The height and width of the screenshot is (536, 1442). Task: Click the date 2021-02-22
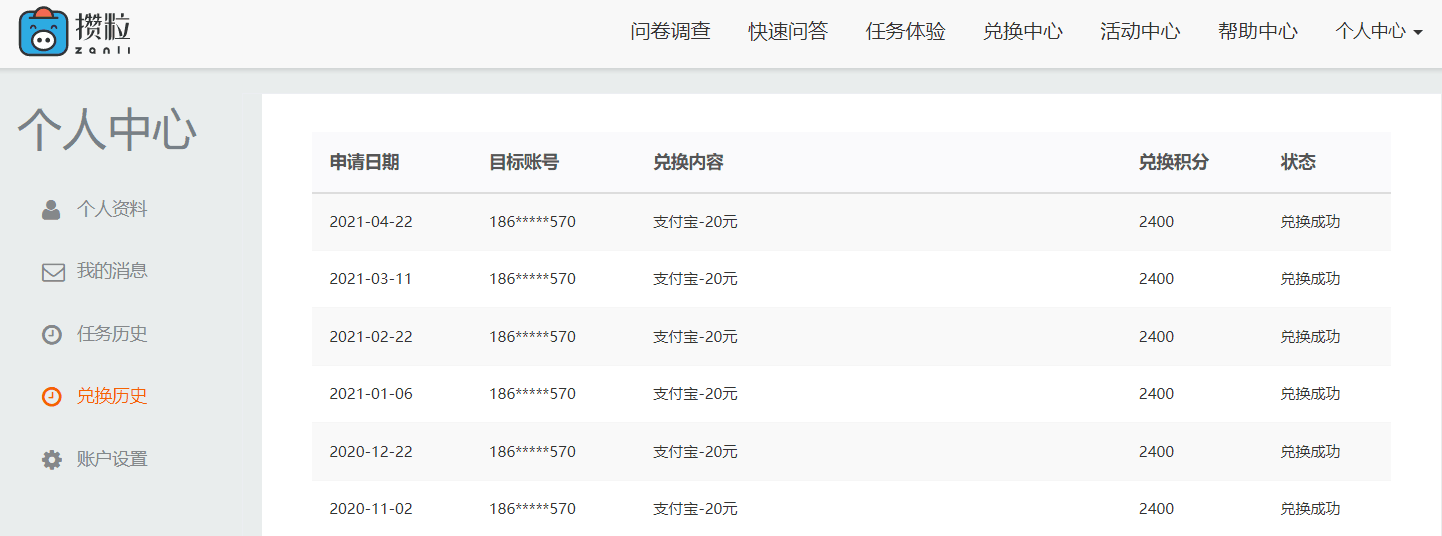371,337
